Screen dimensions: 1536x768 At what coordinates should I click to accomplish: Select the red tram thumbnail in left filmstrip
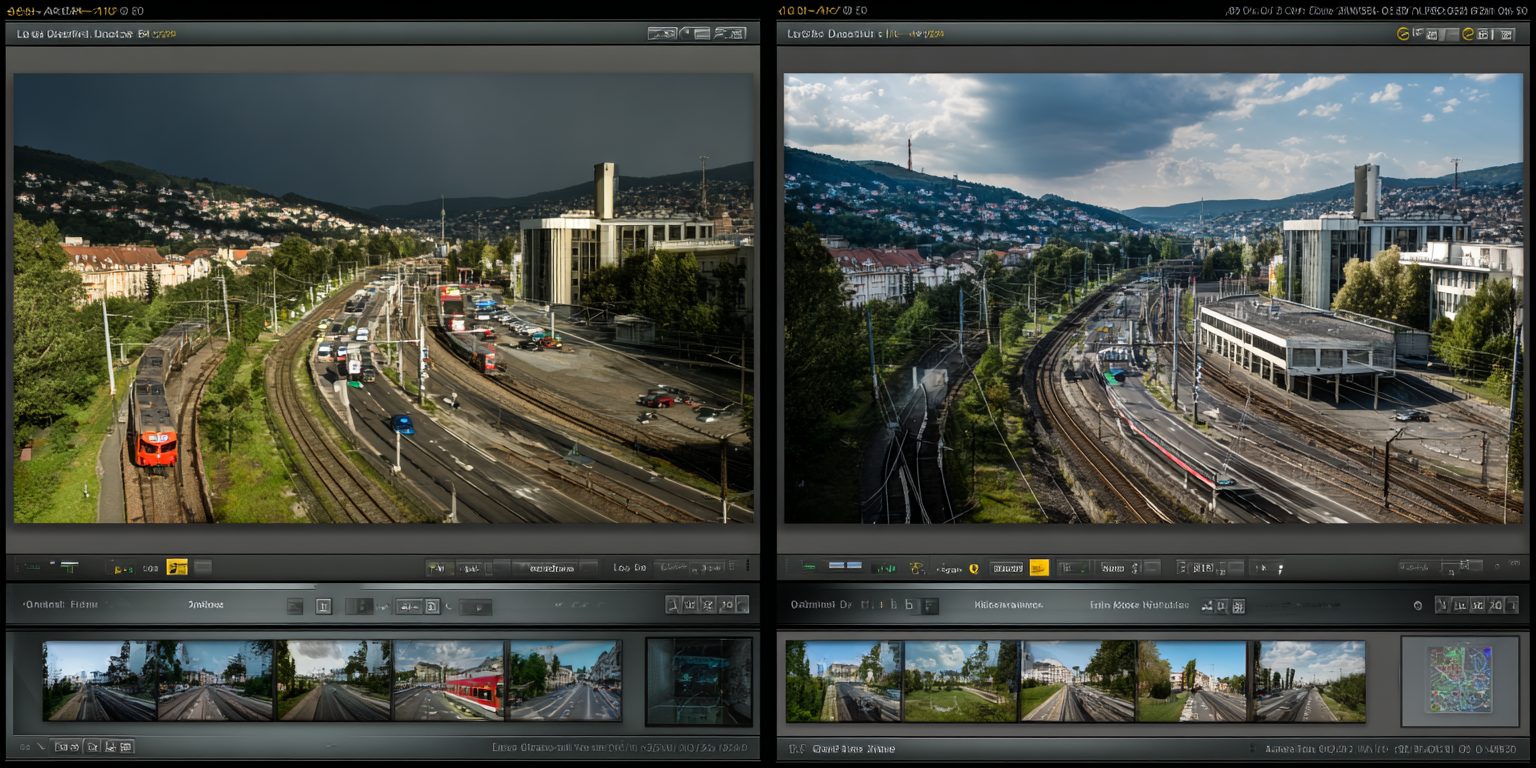(x=448, y=681)
